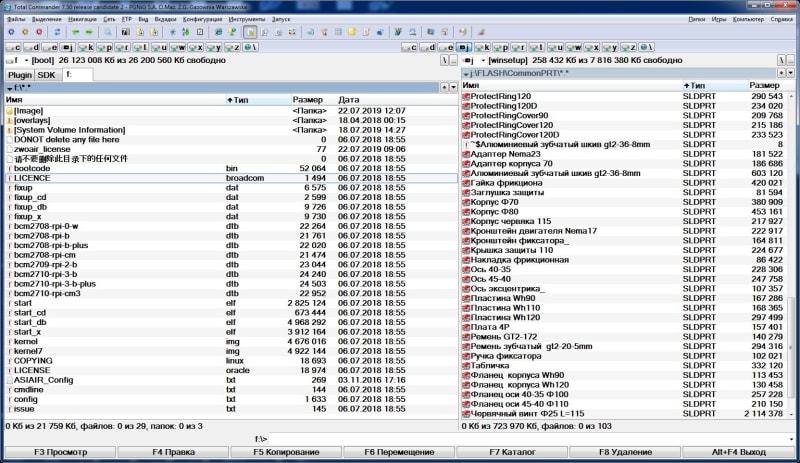Open the Файлы menu
800x463 pixels.
(16, 19)
